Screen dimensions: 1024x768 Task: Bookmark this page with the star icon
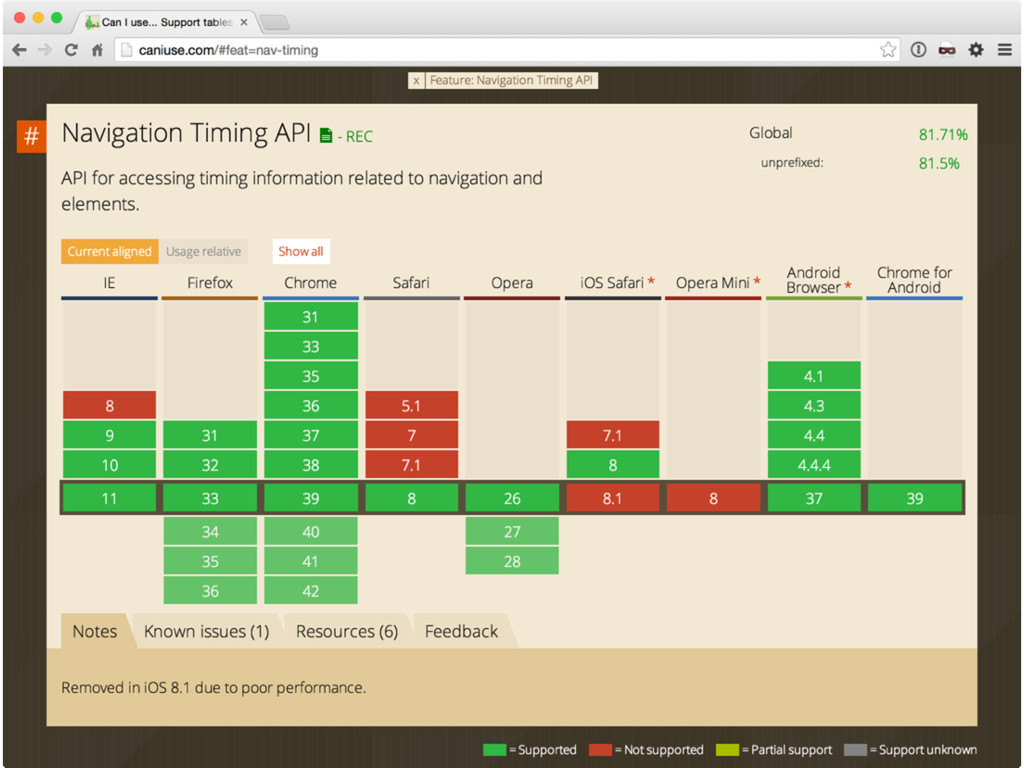coord(888,50)
